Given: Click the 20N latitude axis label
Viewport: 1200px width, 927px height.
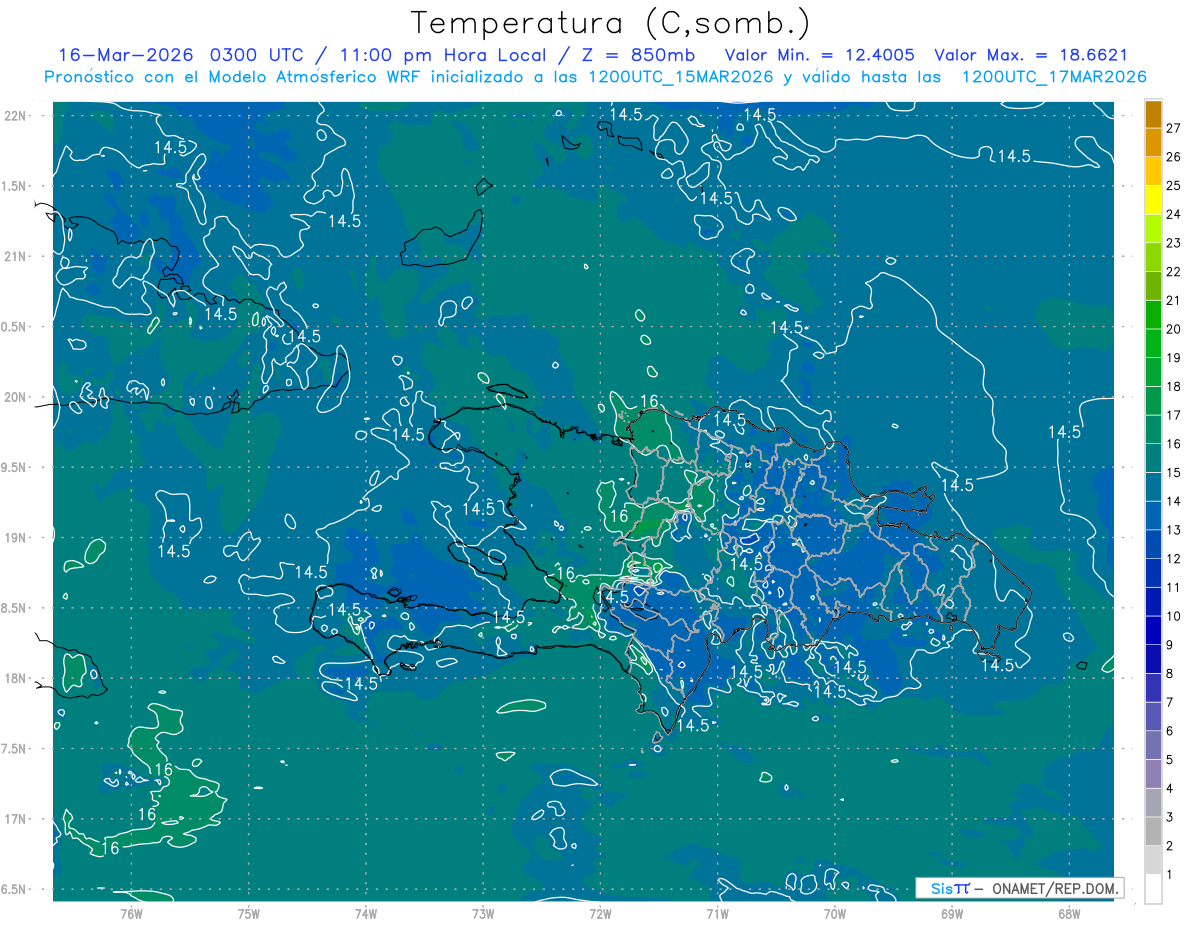Looking at the screenshot, I should point(15,397).
